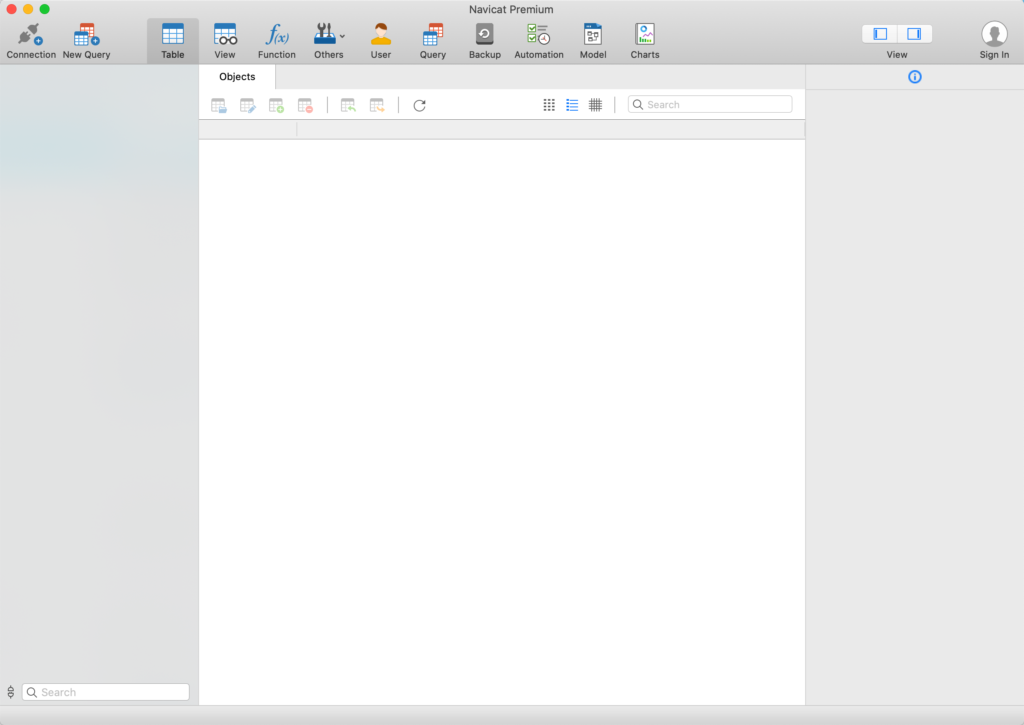Select the Table toolbar button
The width and height of the screenshot is (1024, 725).
pyautogui.click(x=172, y=40)
